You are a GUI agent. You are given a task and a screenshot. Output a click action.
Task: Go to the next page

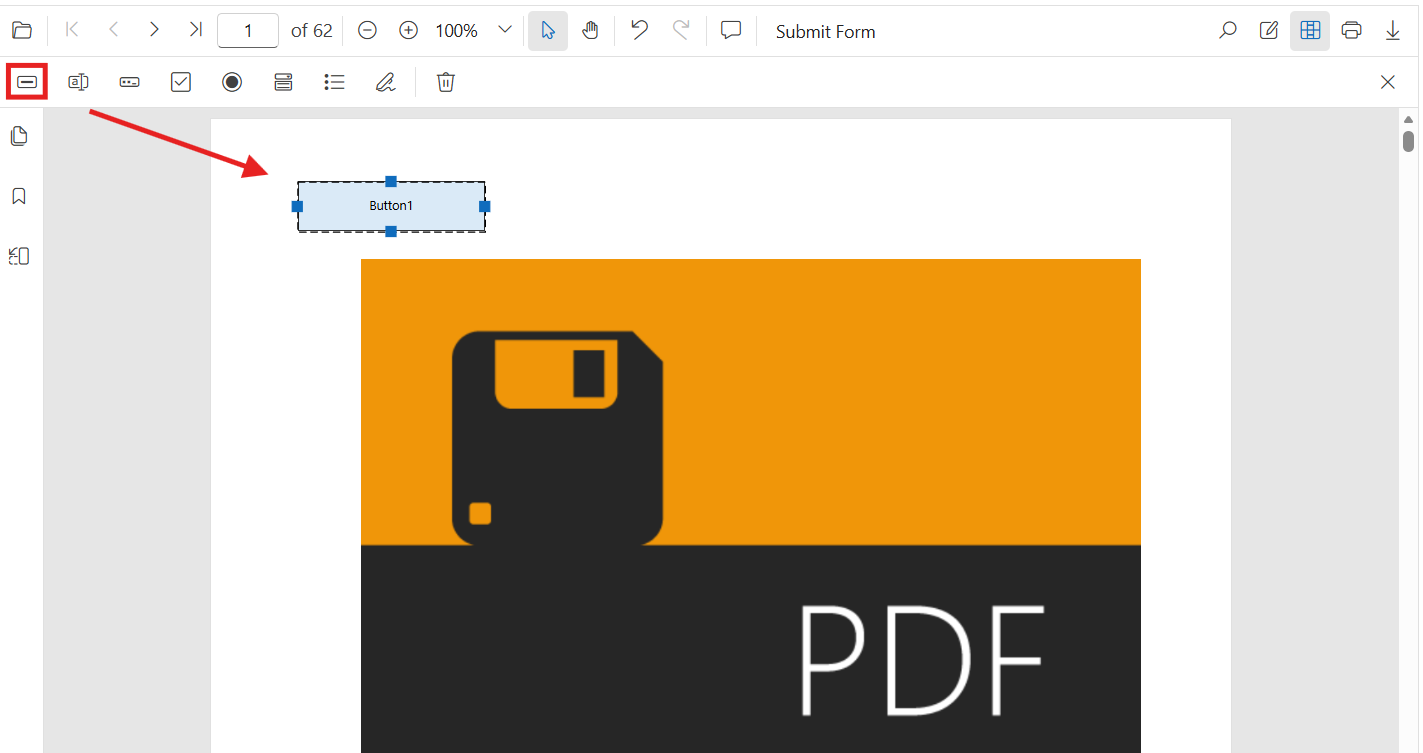[154, 30]
